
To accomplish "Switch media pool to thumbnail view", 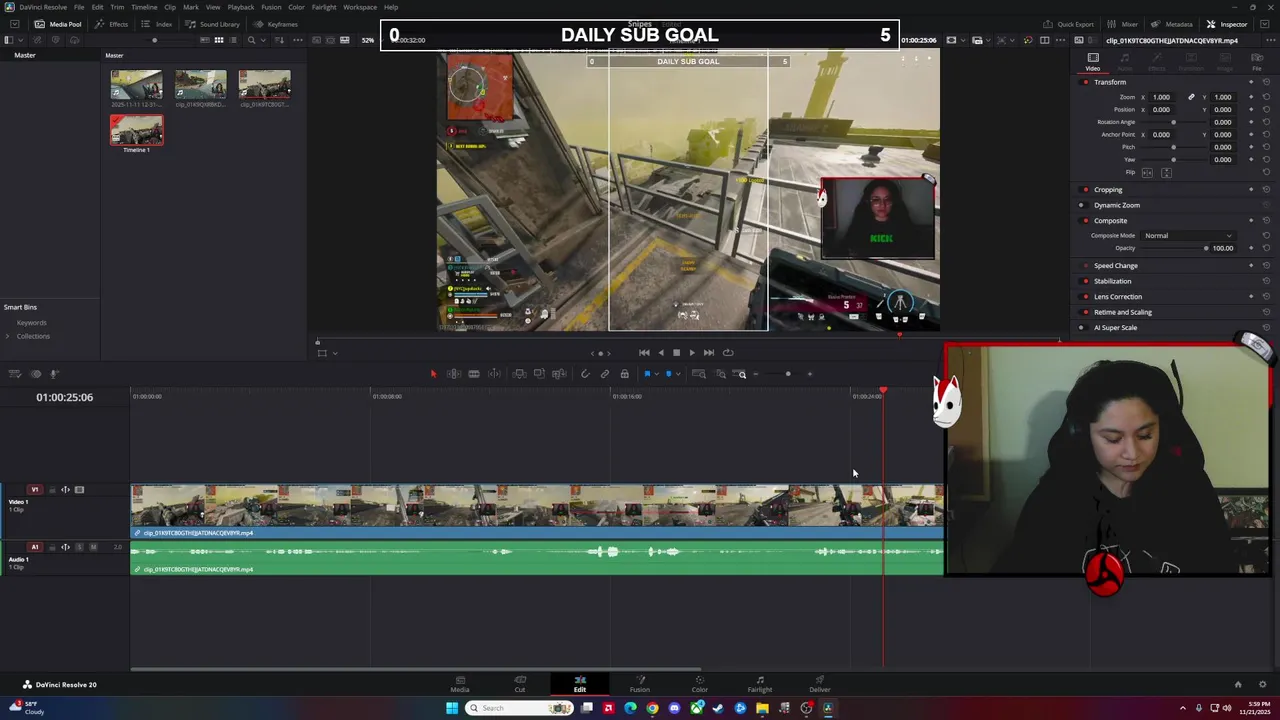I will tap(218, 40).
